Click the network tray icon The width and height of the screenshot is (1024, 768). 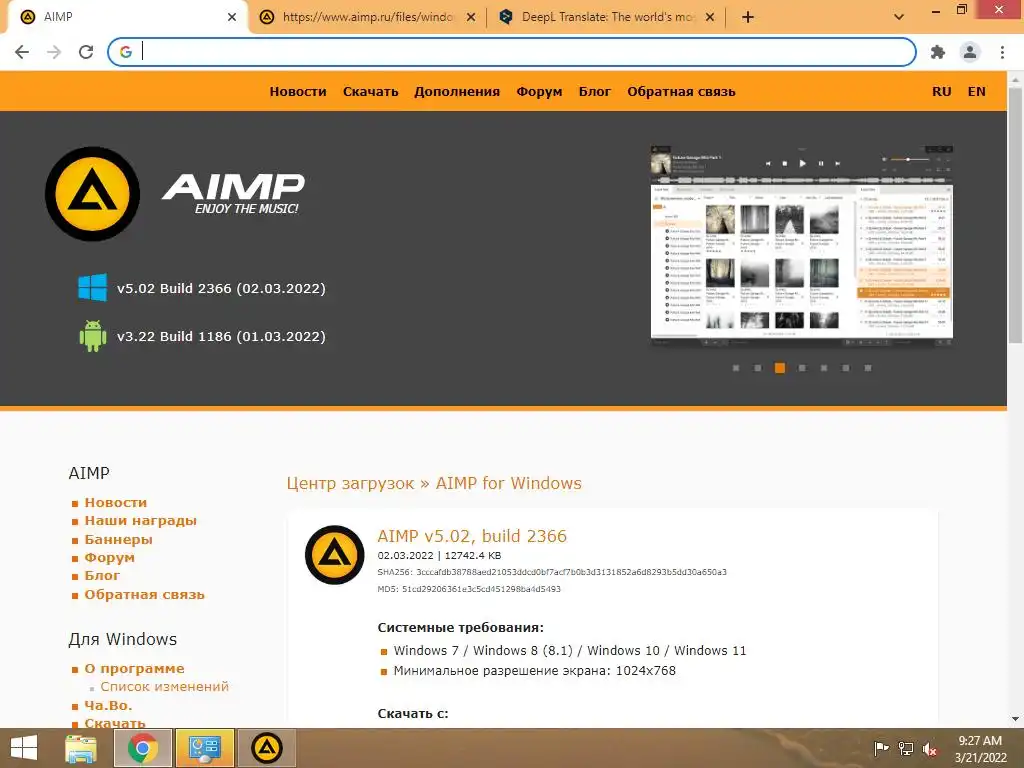coord(906,749)
